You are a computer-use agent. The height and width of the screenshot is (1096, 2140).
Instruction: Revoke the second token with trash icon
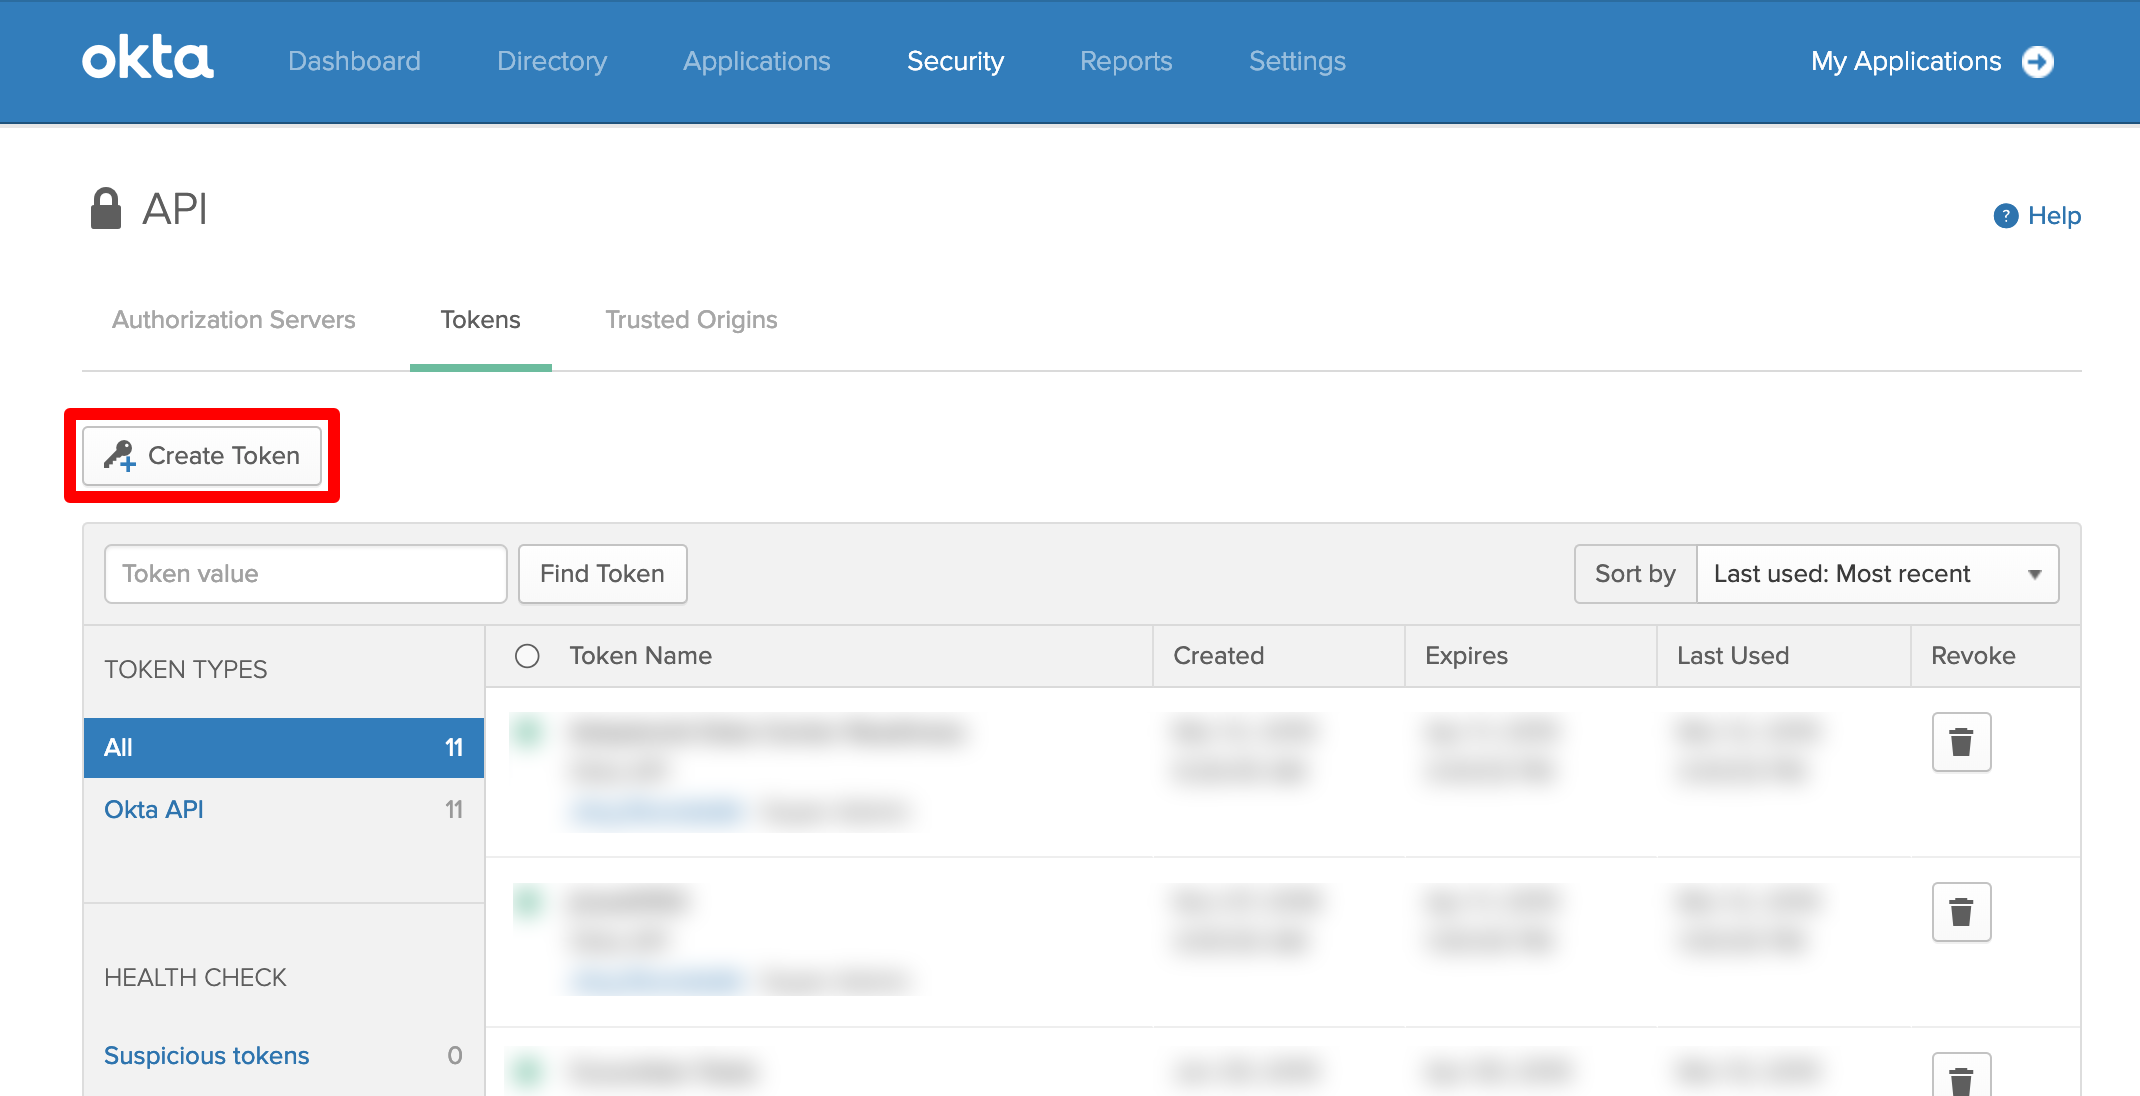[1961, 912]
